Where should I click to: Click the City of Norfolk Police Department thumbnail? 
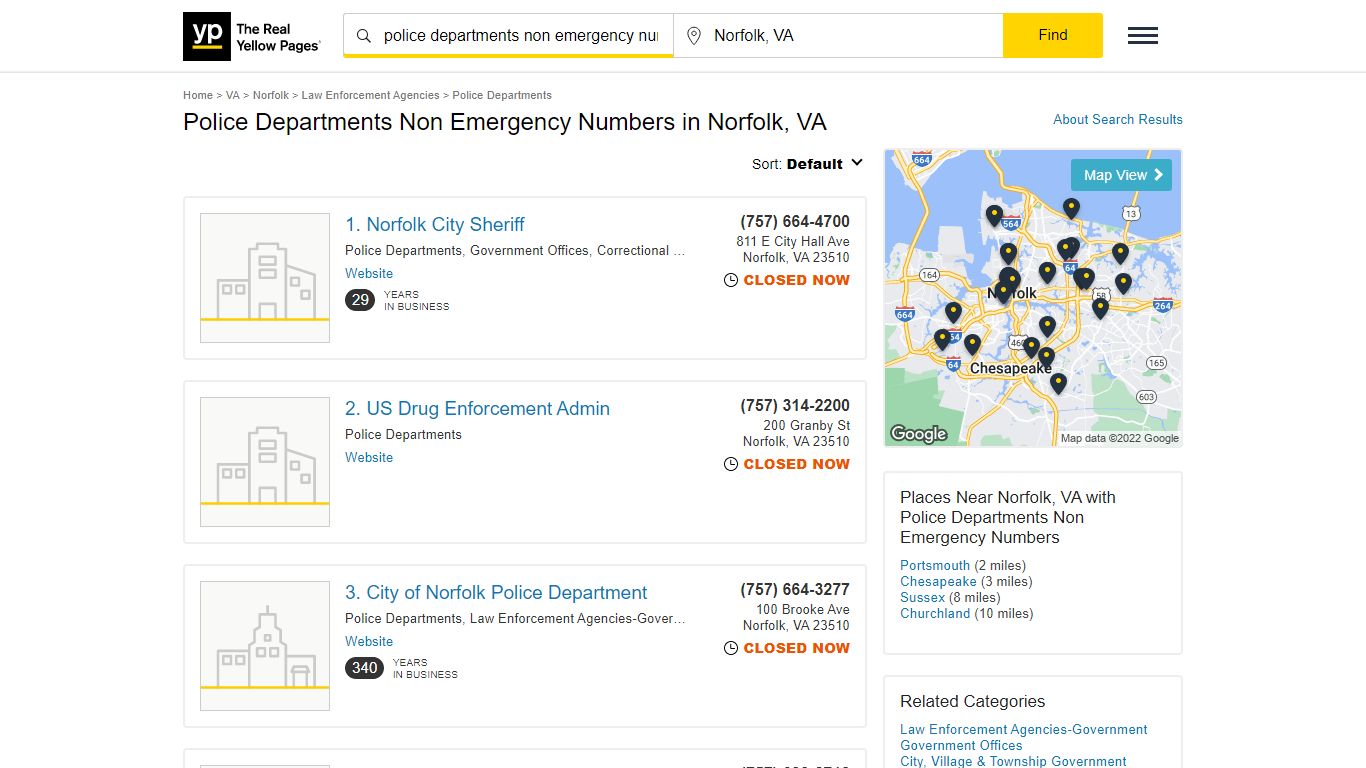tap(265, 646)
